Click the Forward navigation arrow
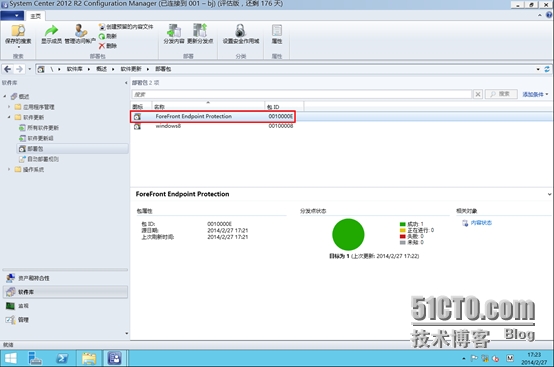 pyautogui.click(x=19, y=69)
